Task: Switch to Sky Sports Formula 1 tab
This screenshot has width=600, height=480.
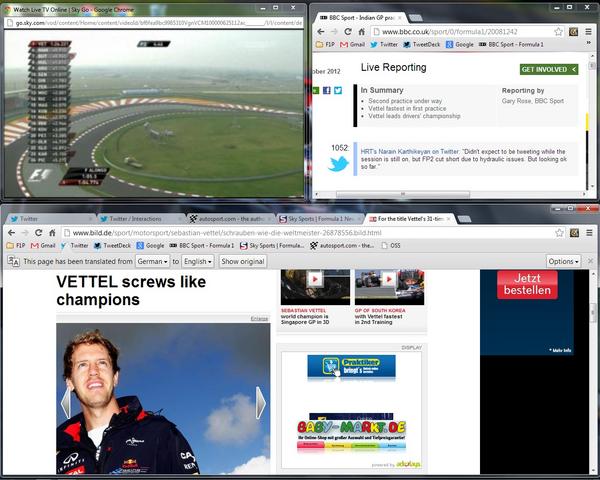Action: [319, 219]
